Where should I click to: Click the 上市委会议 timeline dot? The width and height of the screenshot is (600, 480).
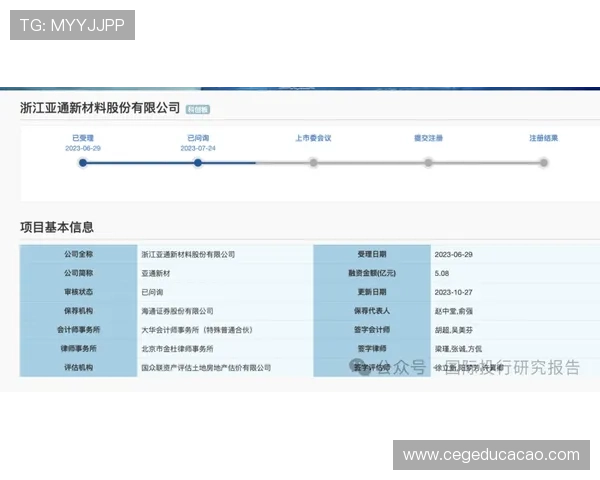[313, 163]
